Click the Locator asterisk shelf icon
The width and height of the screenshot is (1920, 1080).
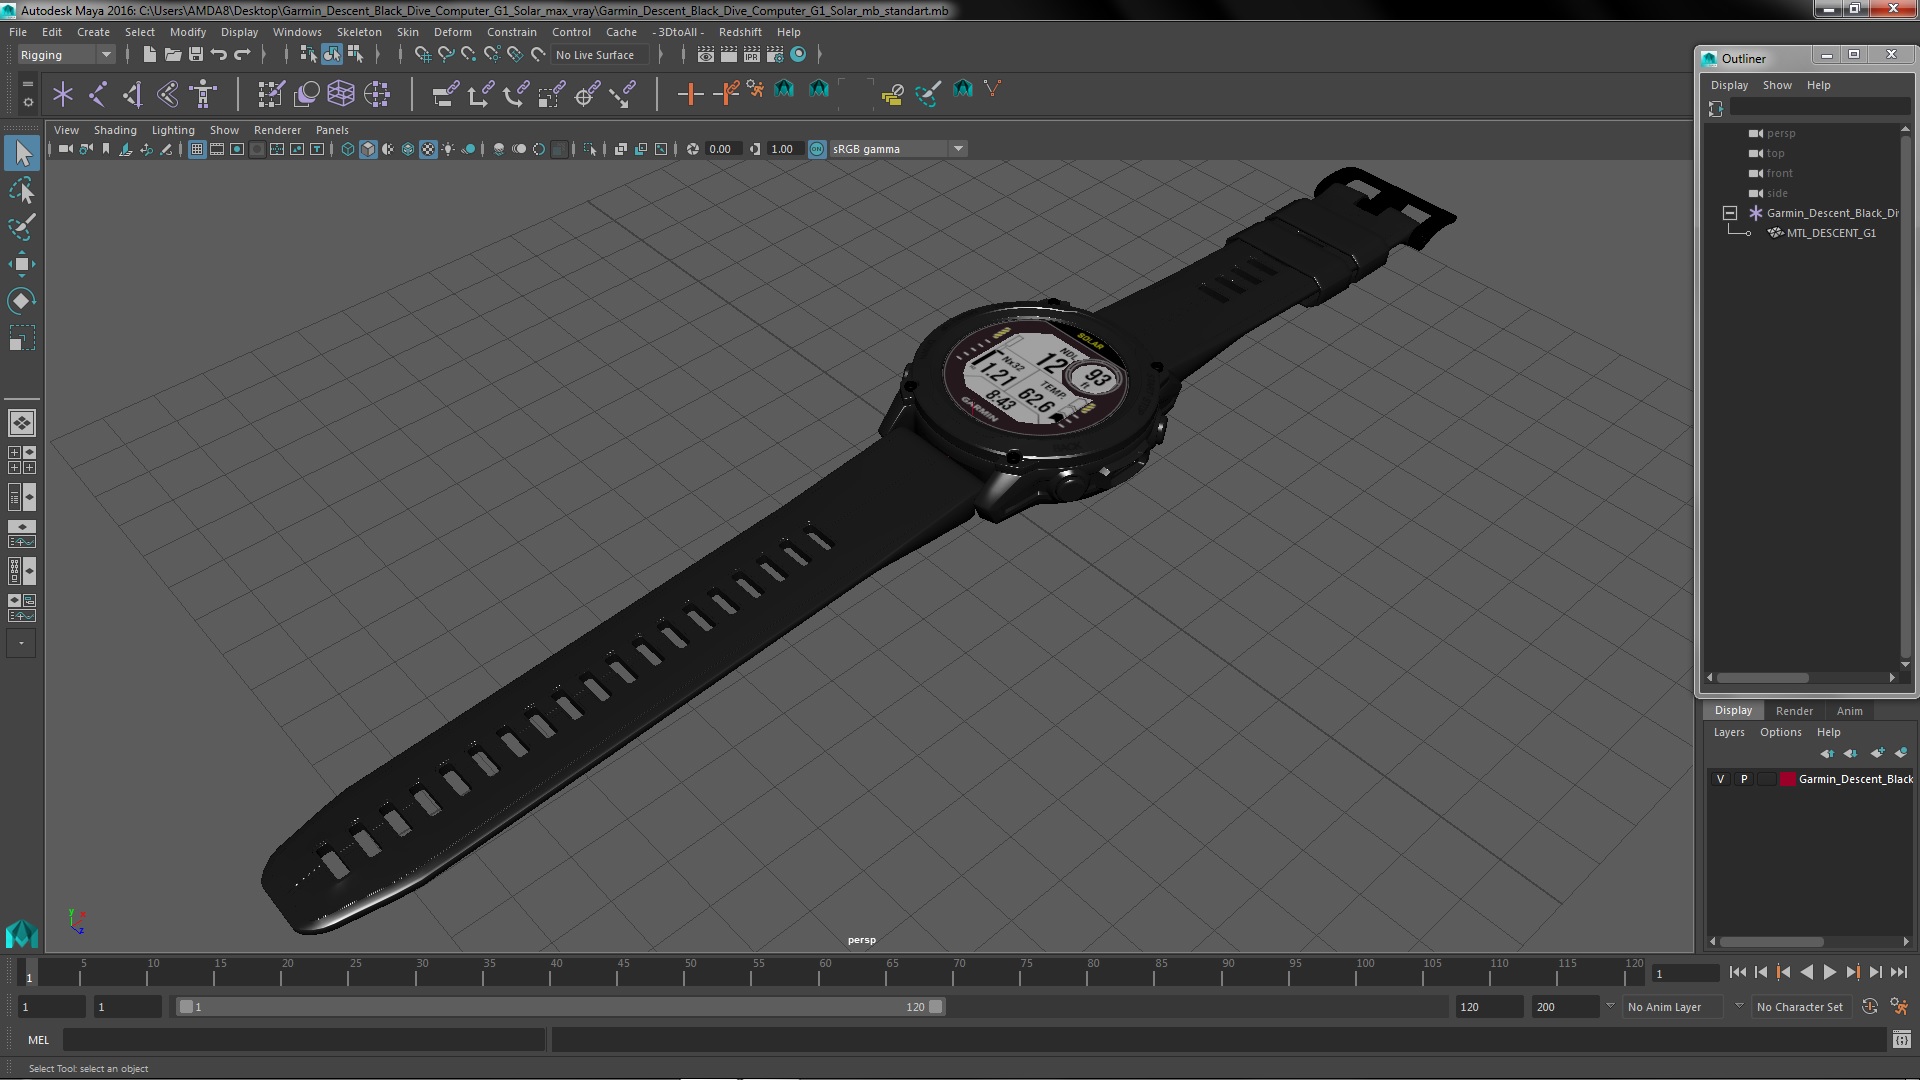pyautogui.click(x=63, y=94)
